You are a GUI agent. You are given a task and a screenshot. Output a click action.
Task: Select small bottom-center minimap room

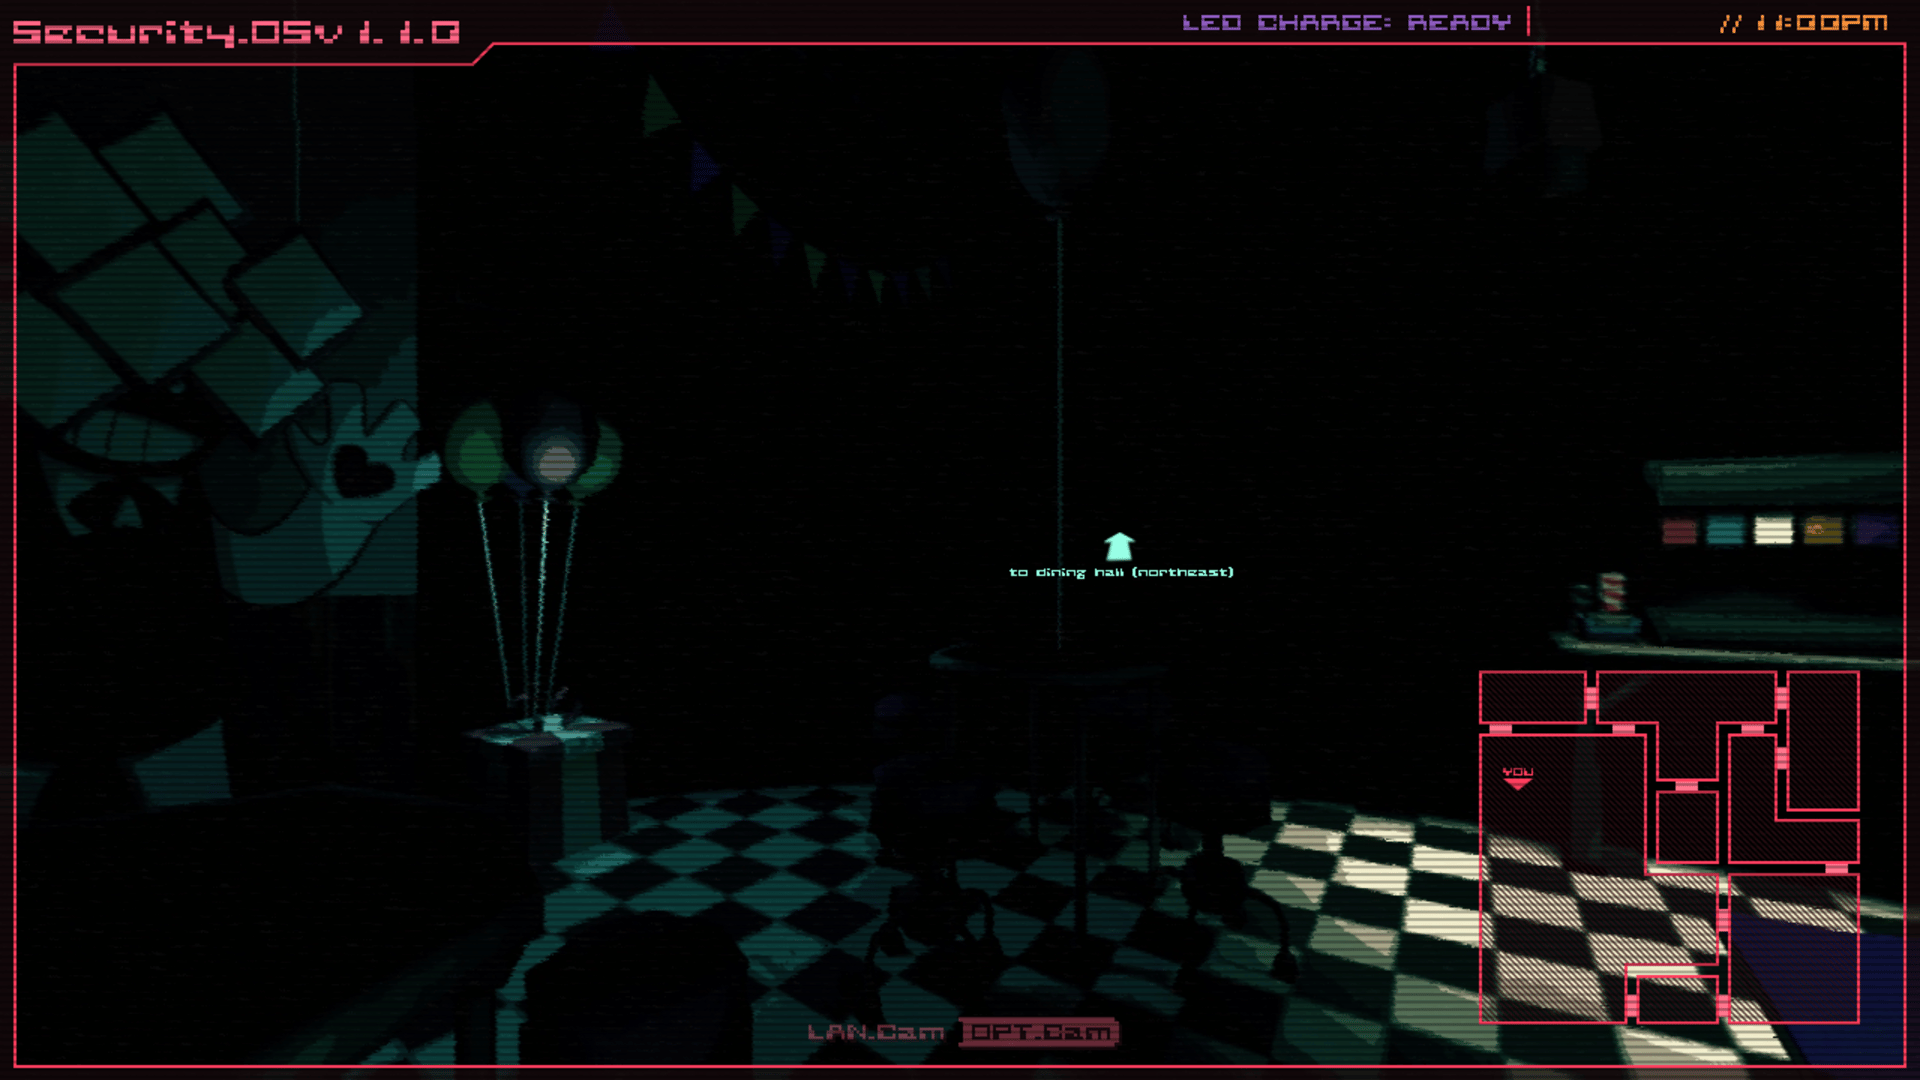pyautogui.click(x=1677, y=1000)
